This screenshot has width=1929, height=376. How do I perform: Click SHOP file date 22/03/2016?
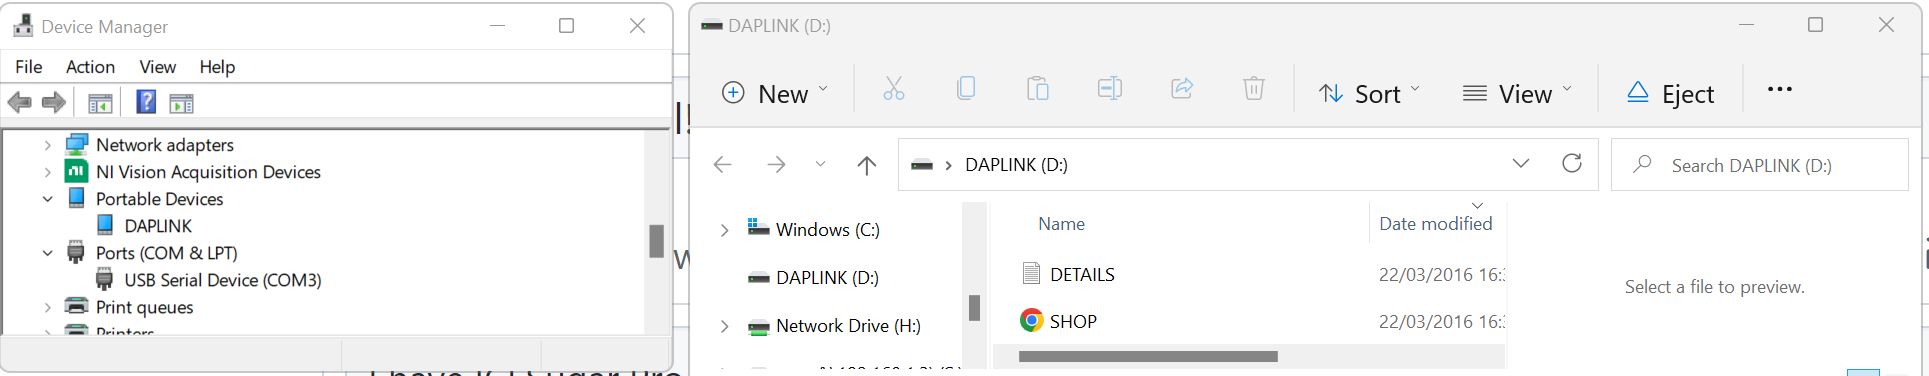(1441, 321)
